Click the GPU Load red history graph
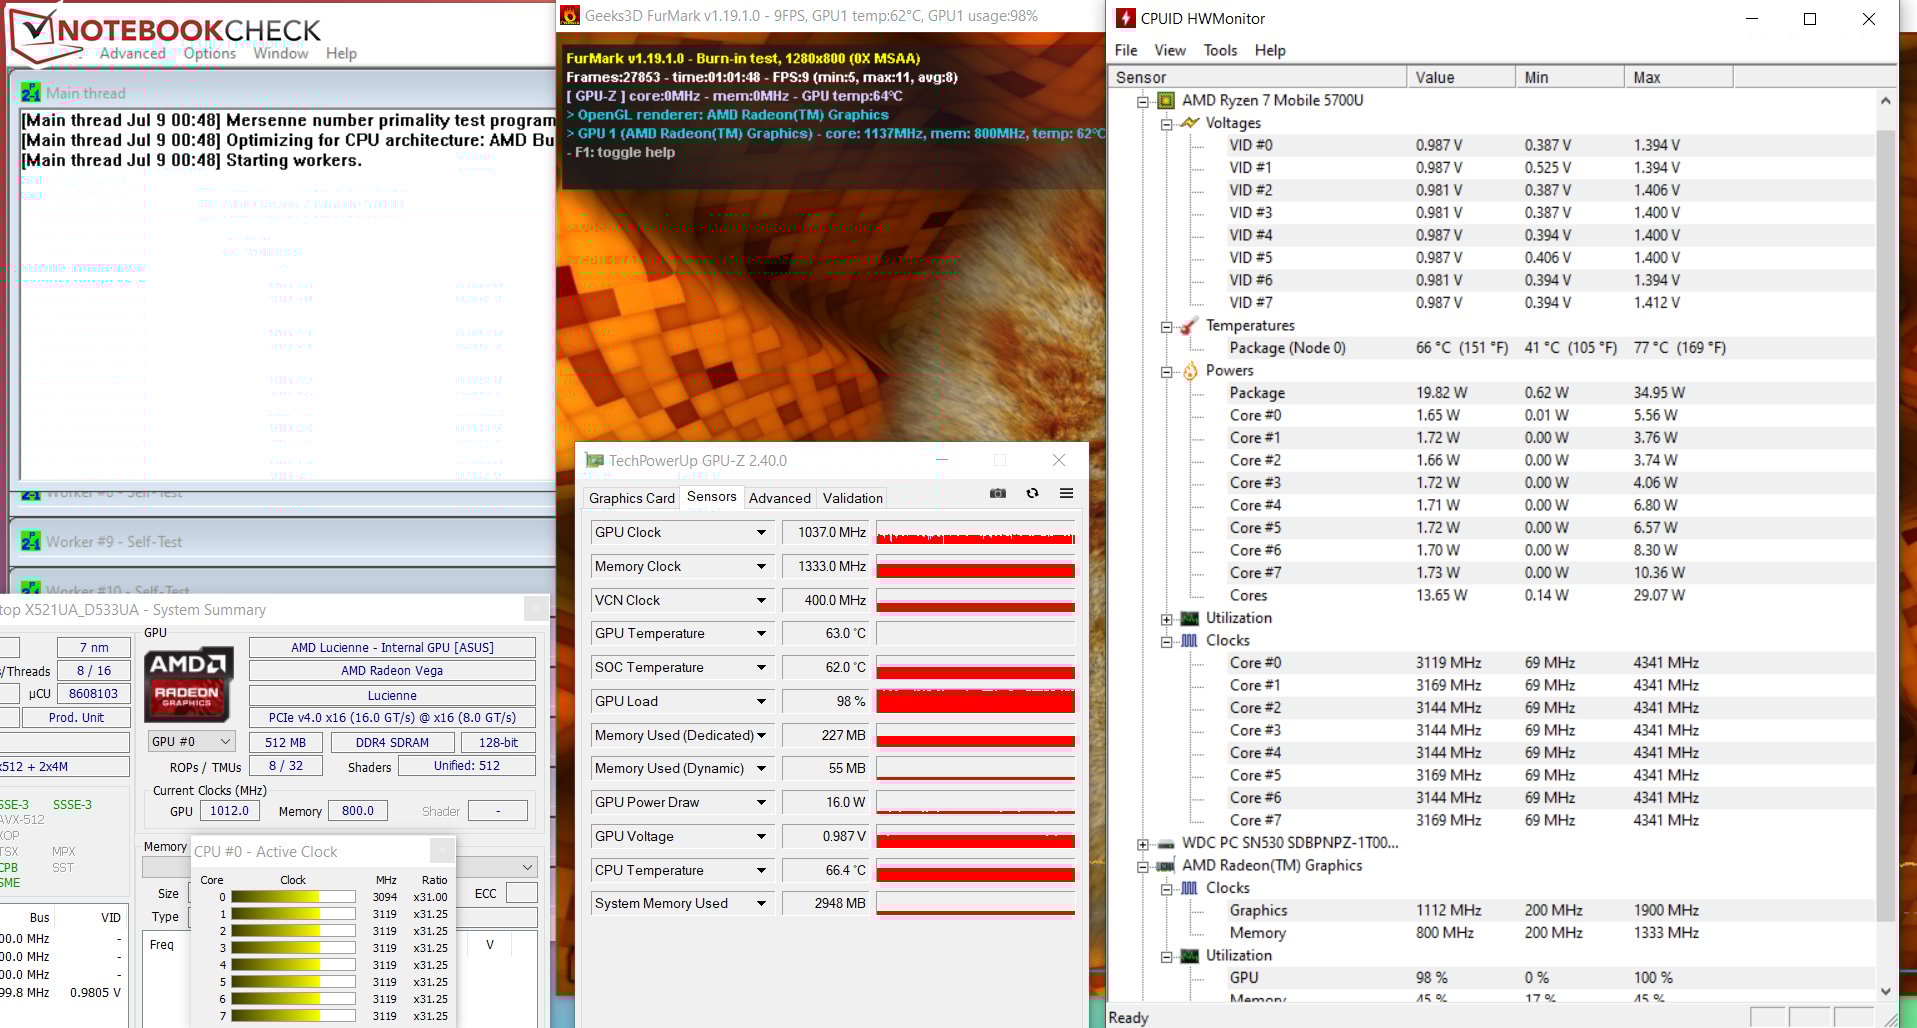The width and height of the screenshot is (1917, 1028). click(x=975, y=701)
